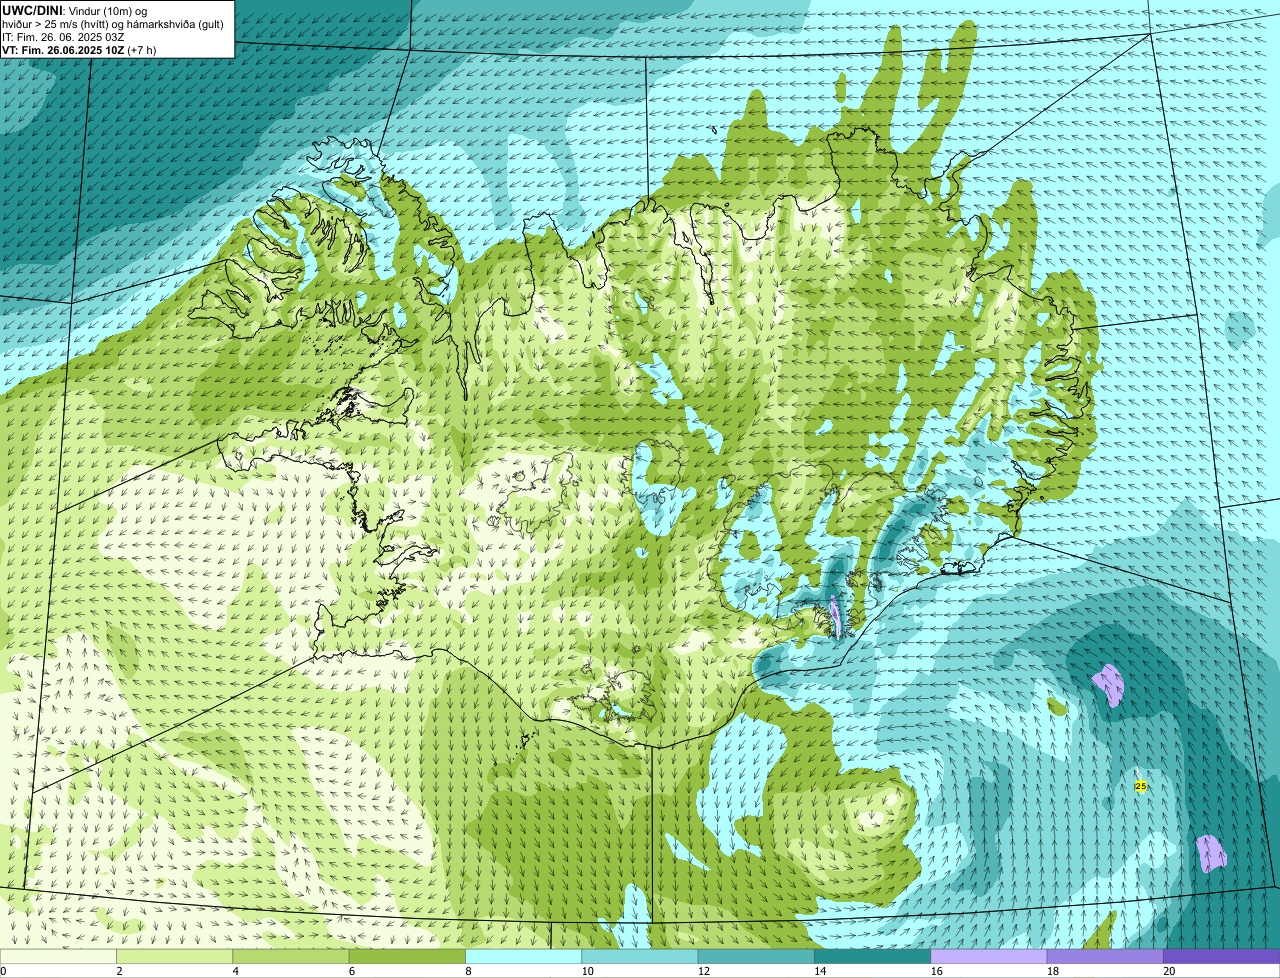The height and width of the screenshot is (978, 1280).
Task: Click the "UWC/DINI: Vindur (10m) og" title line
Action: click(x=76, y=10)
